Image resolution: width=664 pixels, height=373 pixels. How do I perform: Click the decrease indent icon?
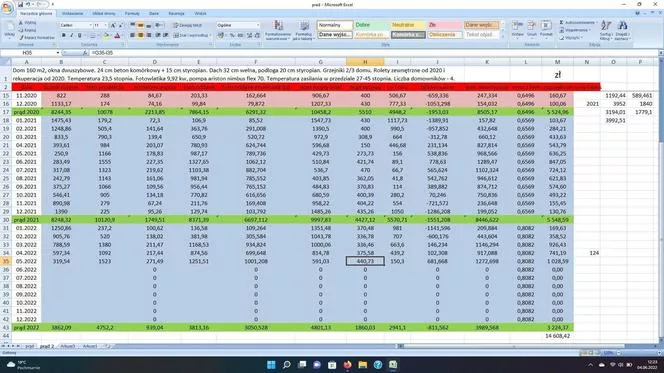coord(158,35)
